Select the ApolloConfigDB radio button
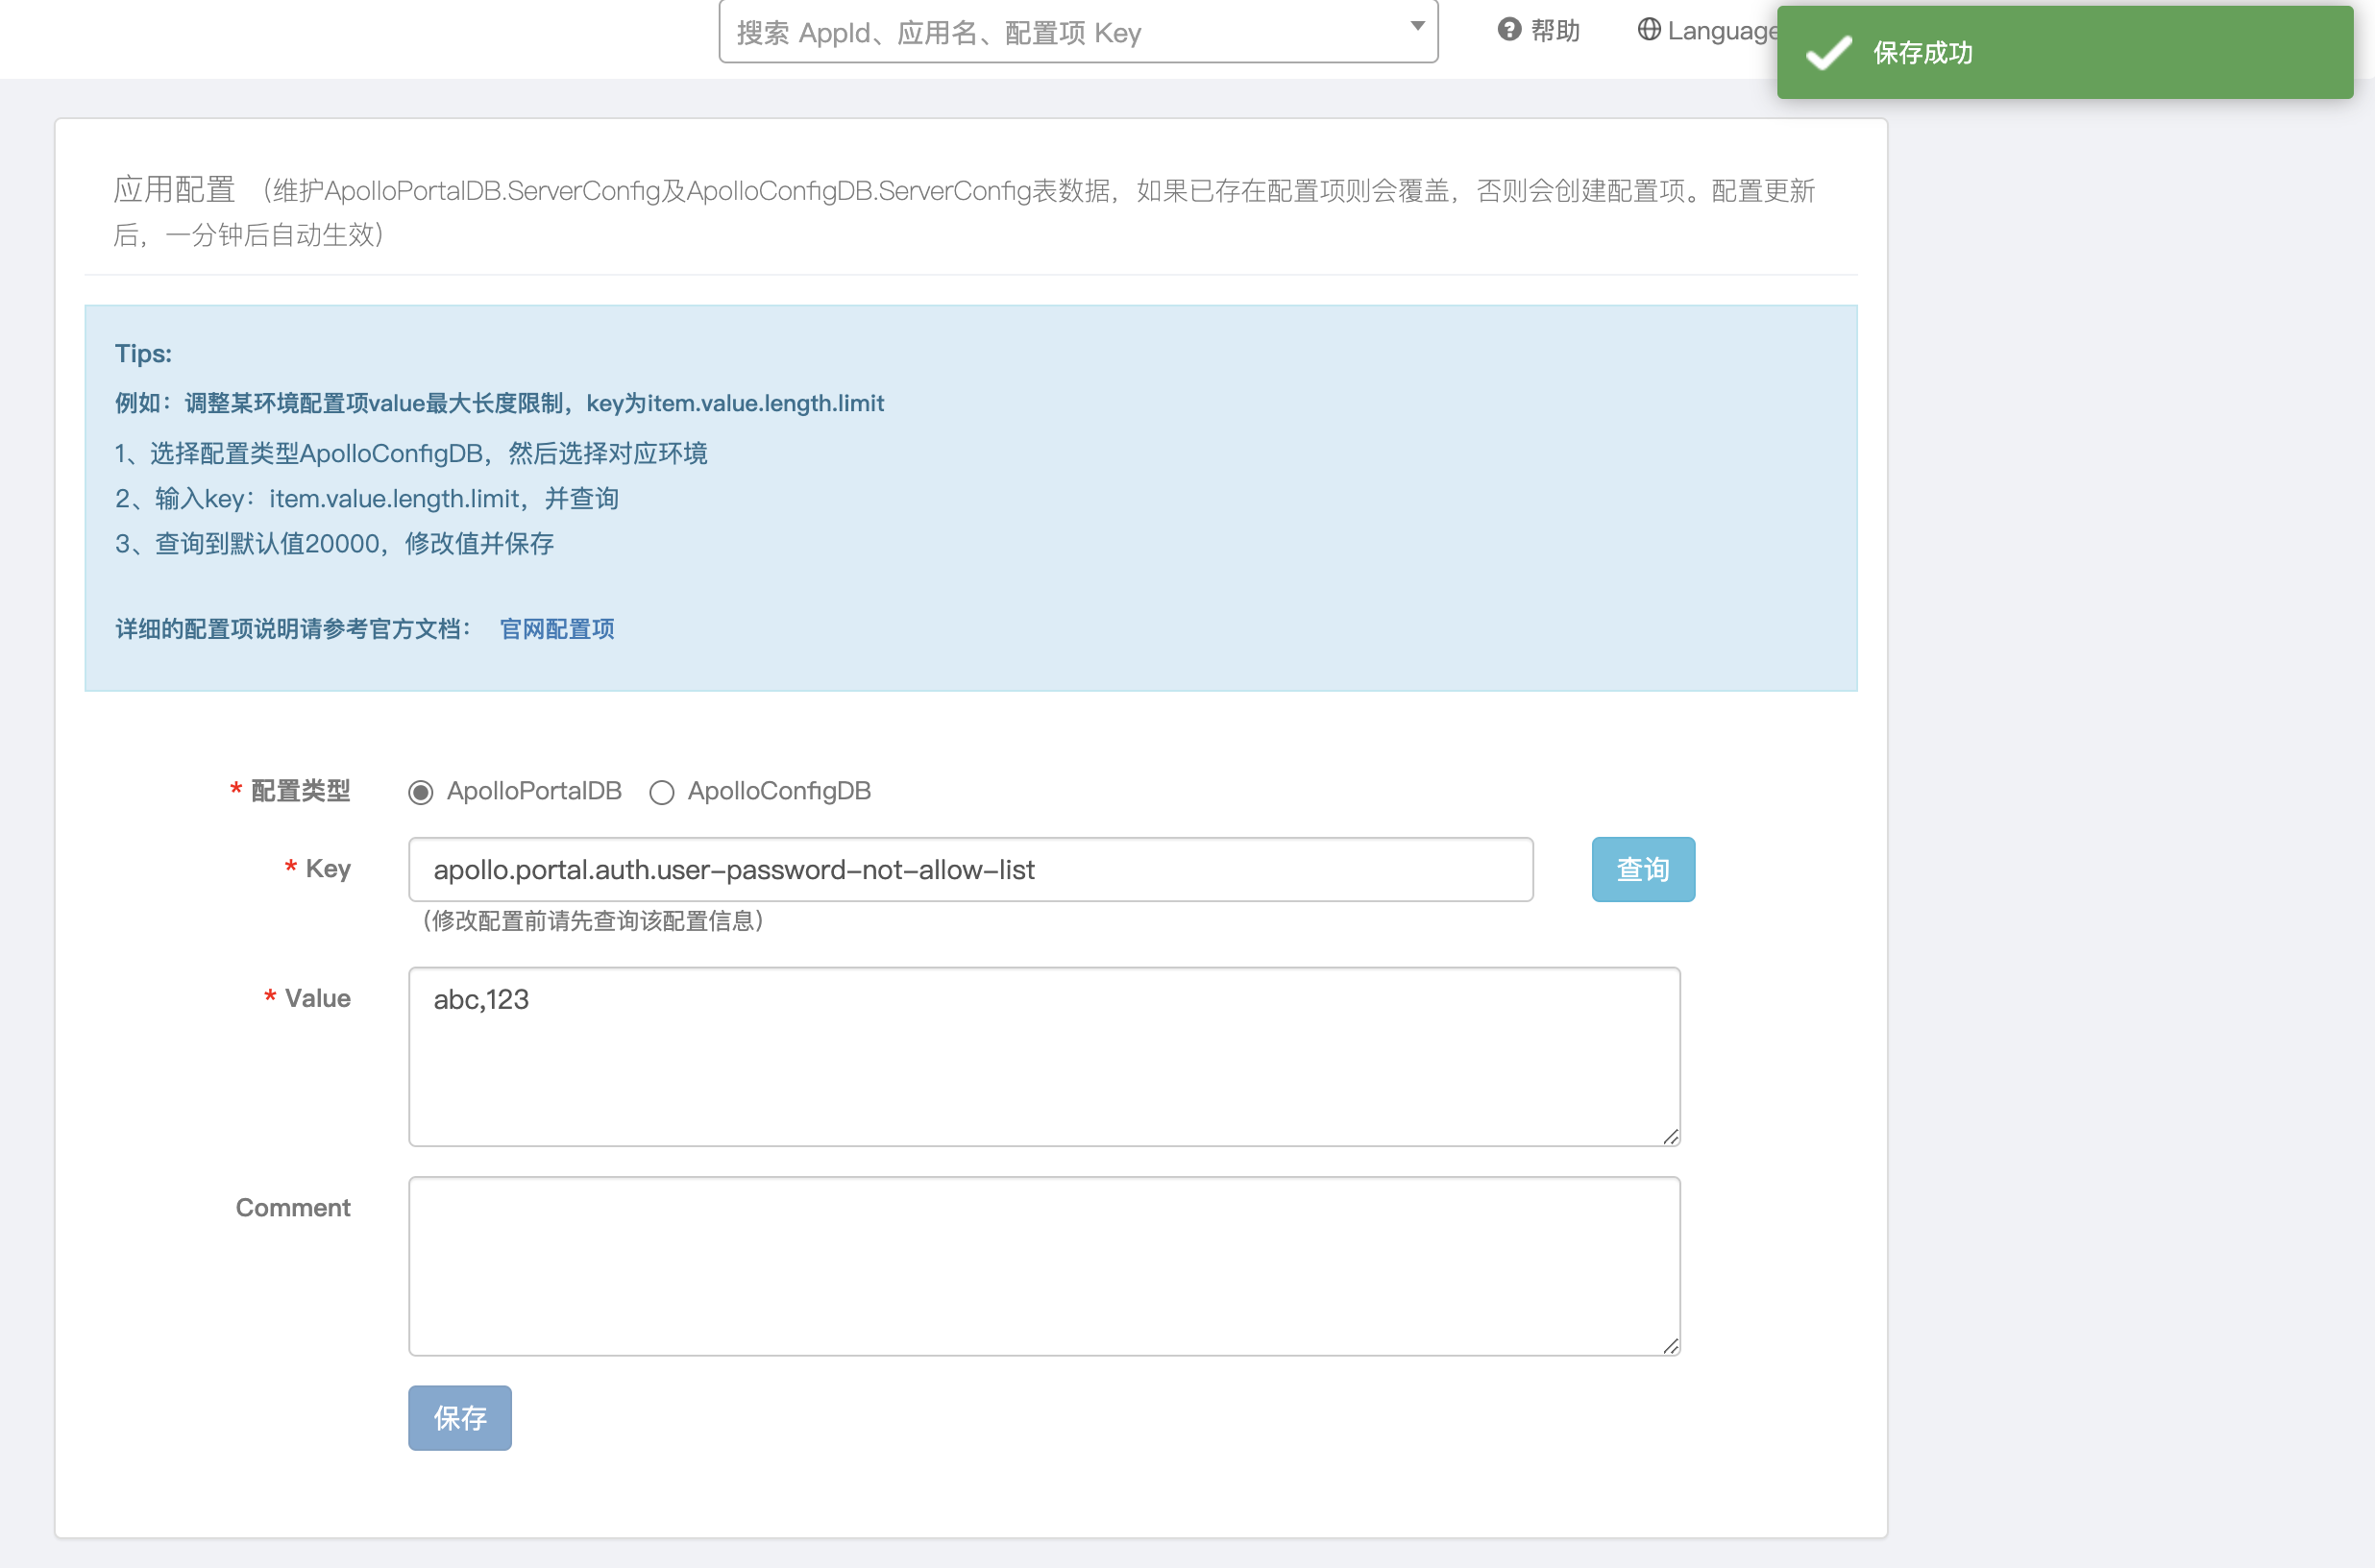This screenshot has height=1568, width=2375. pyautogui.click(x=662, y=792)
